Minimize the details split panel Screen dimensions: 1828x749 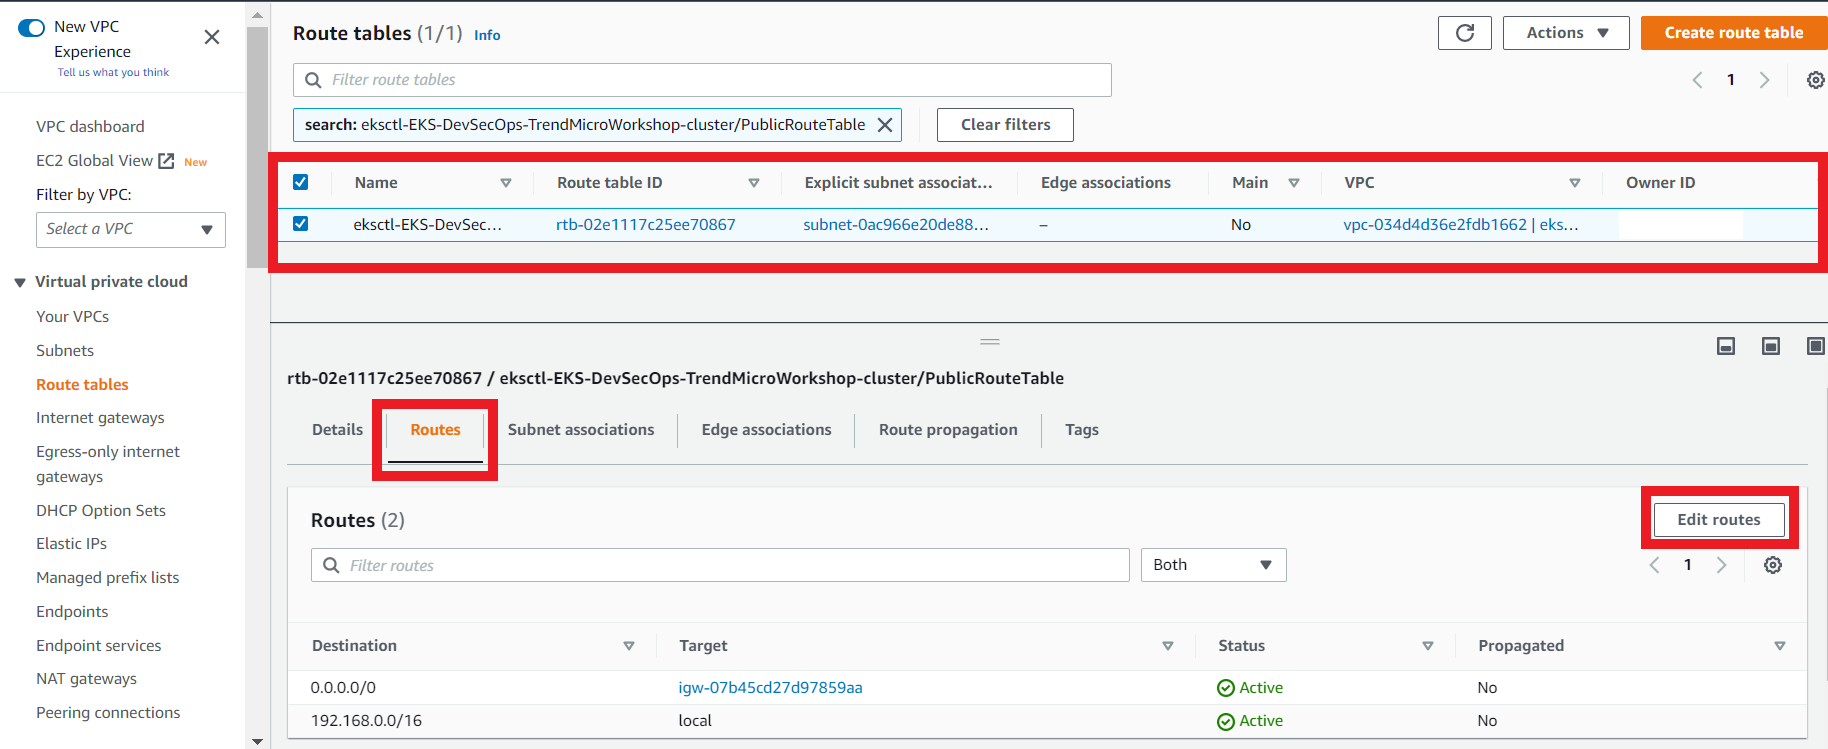coord(1726,346)
